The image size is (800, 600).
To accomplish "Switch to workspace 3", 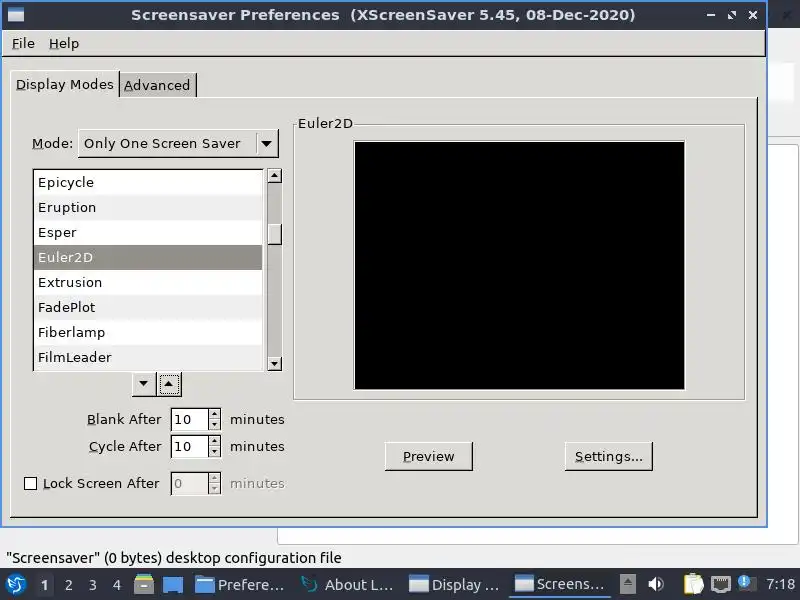I will 92,585.
